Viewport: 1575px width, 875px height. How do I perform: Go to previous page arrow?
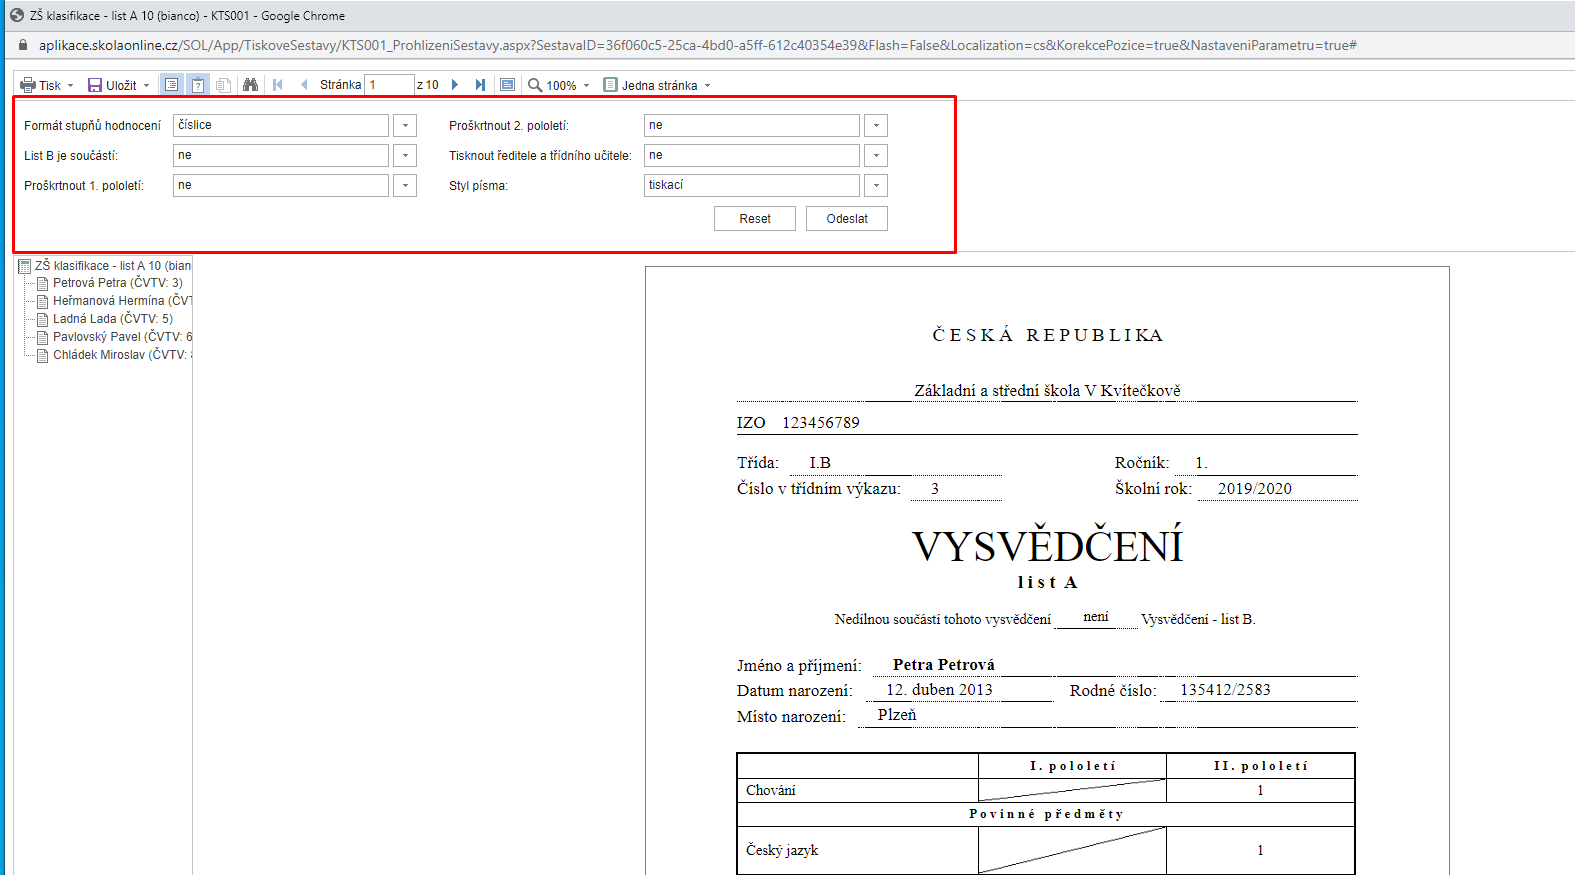[304, 85]
